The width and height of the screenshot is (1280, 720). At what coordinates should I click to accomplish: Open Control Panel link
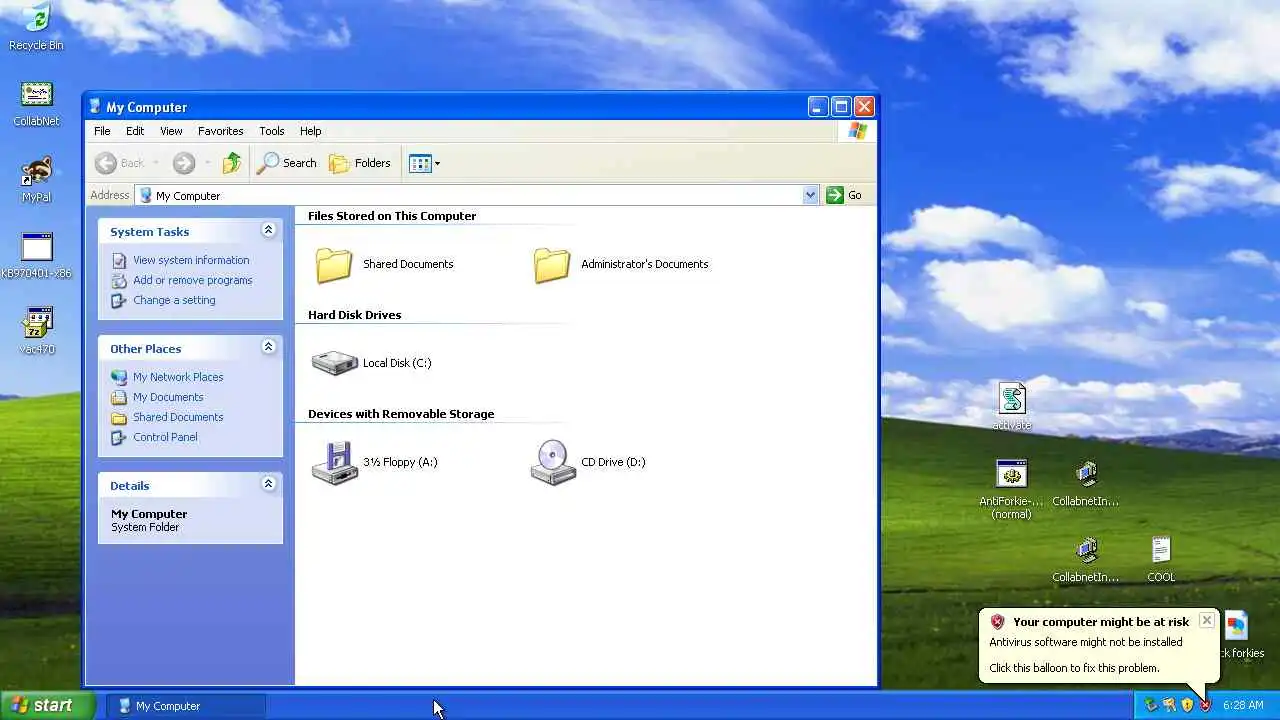coord(165,437)
